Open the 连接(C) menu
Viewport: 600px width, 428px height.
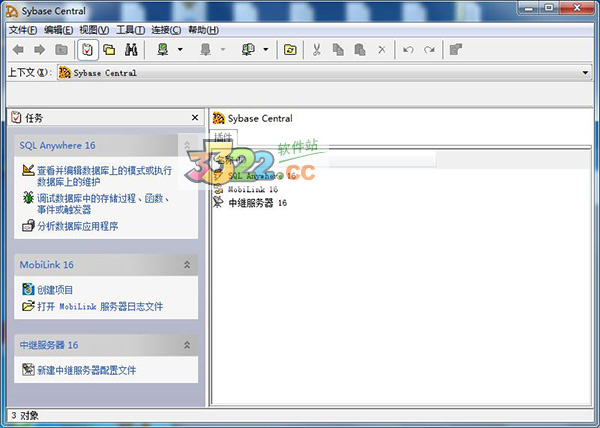166,30
